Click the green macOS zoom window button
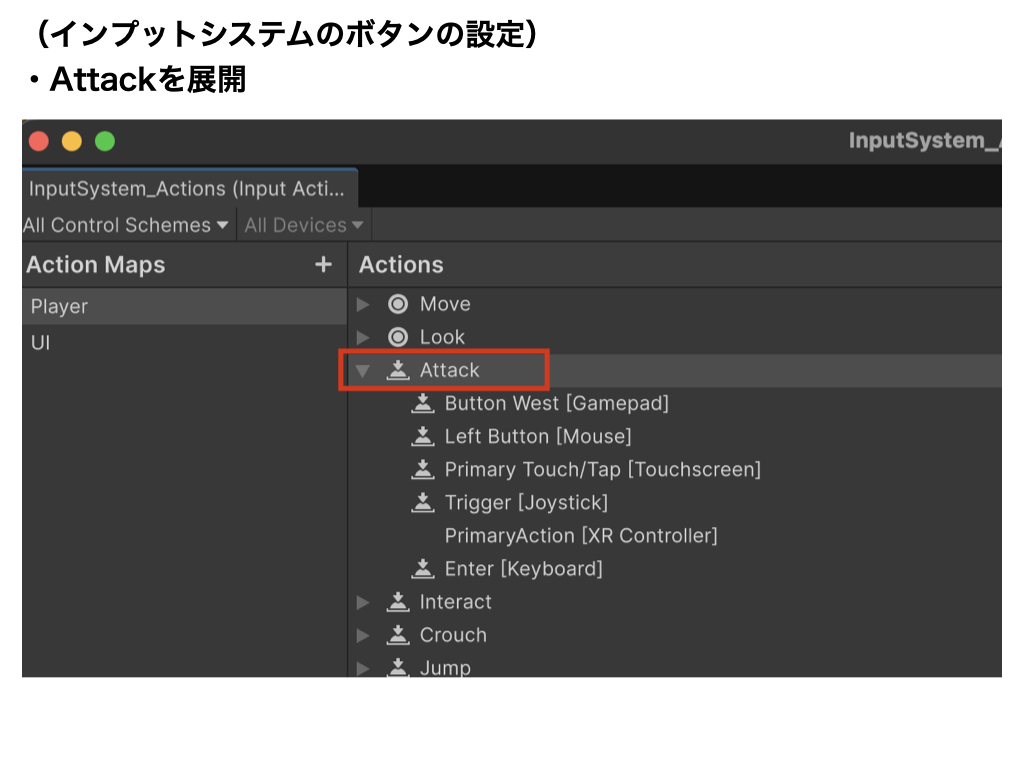1024x768 pixels. [x=105, y=141]
